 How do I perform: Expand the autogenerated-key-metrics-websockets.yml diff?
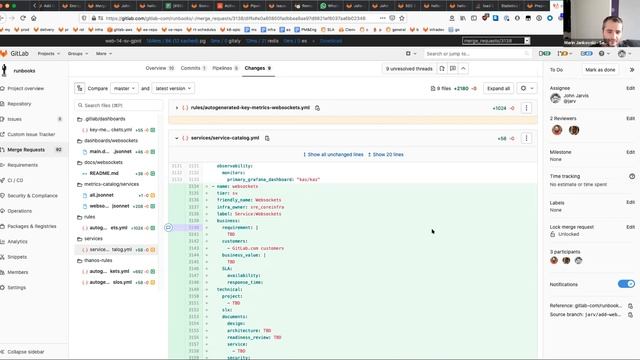177,108
